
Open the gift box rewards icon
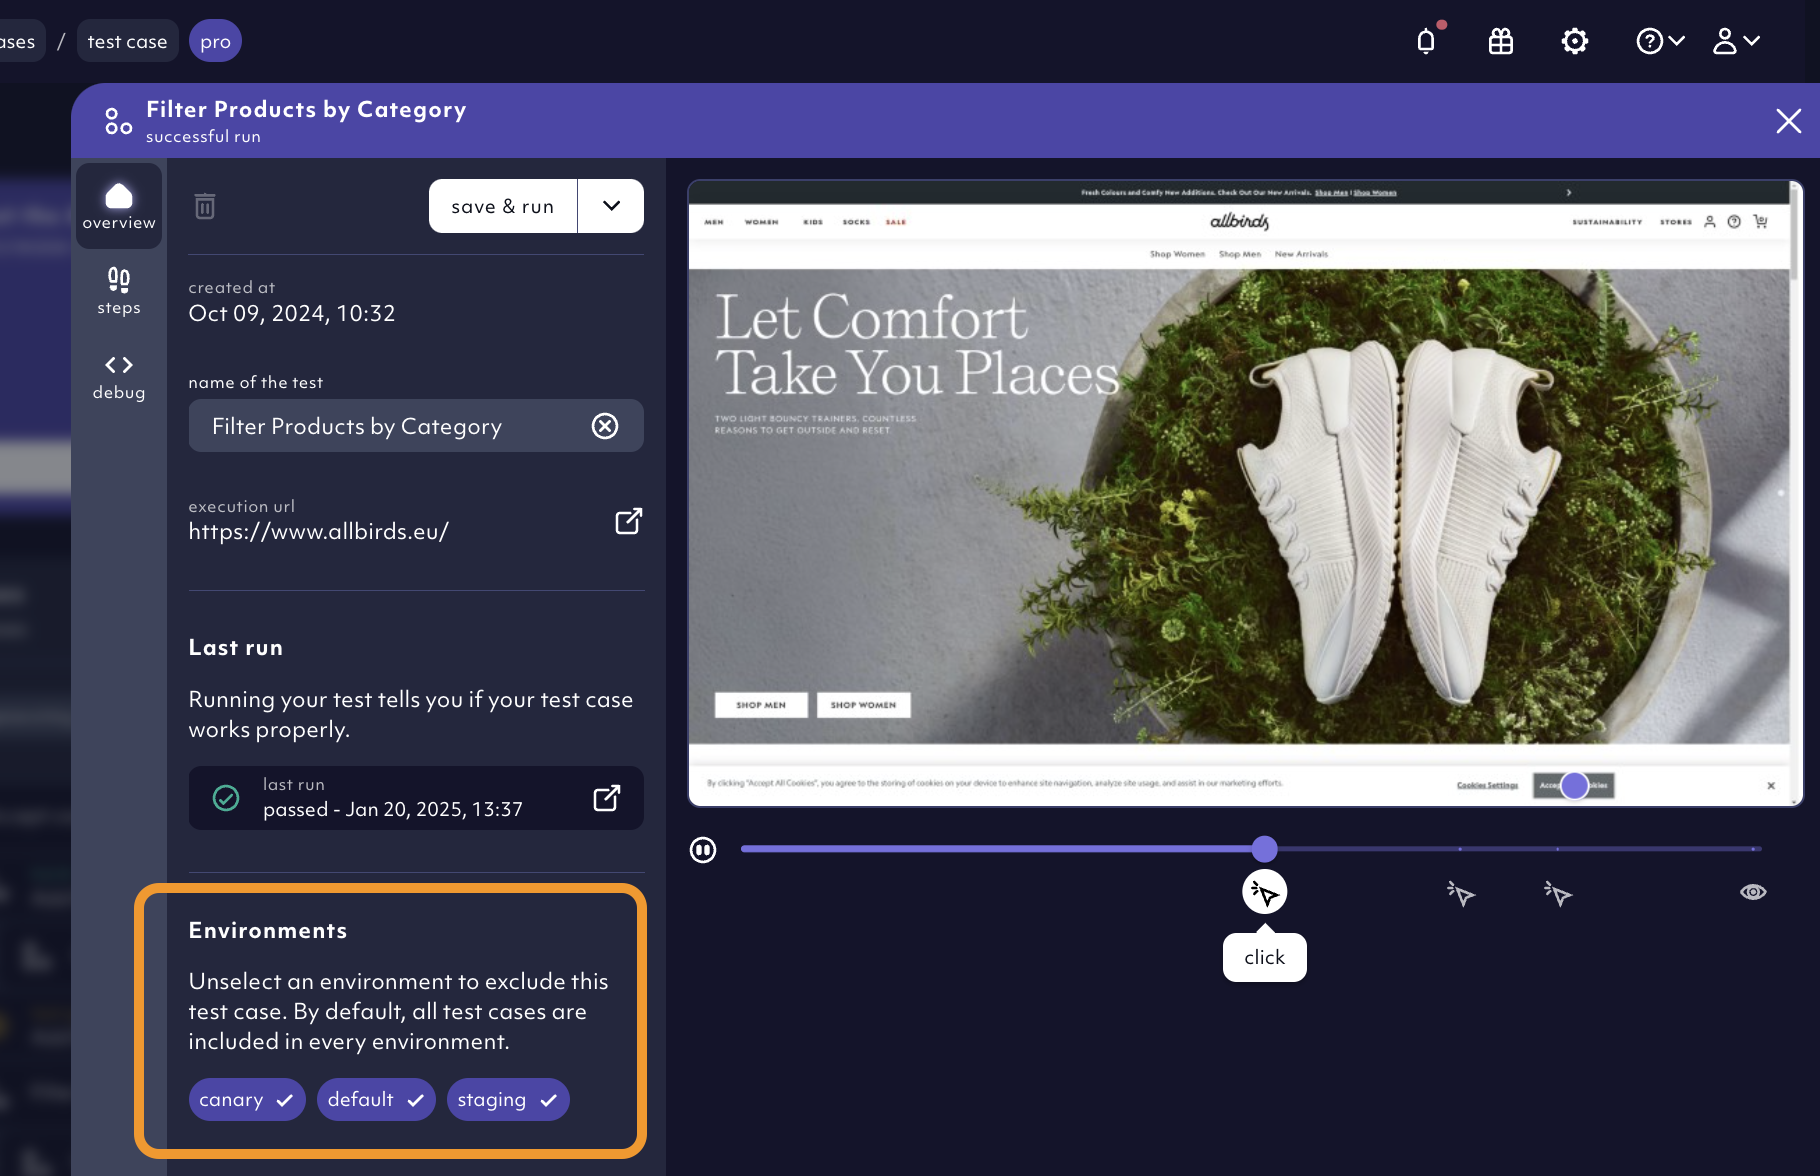coord(1500,41)
